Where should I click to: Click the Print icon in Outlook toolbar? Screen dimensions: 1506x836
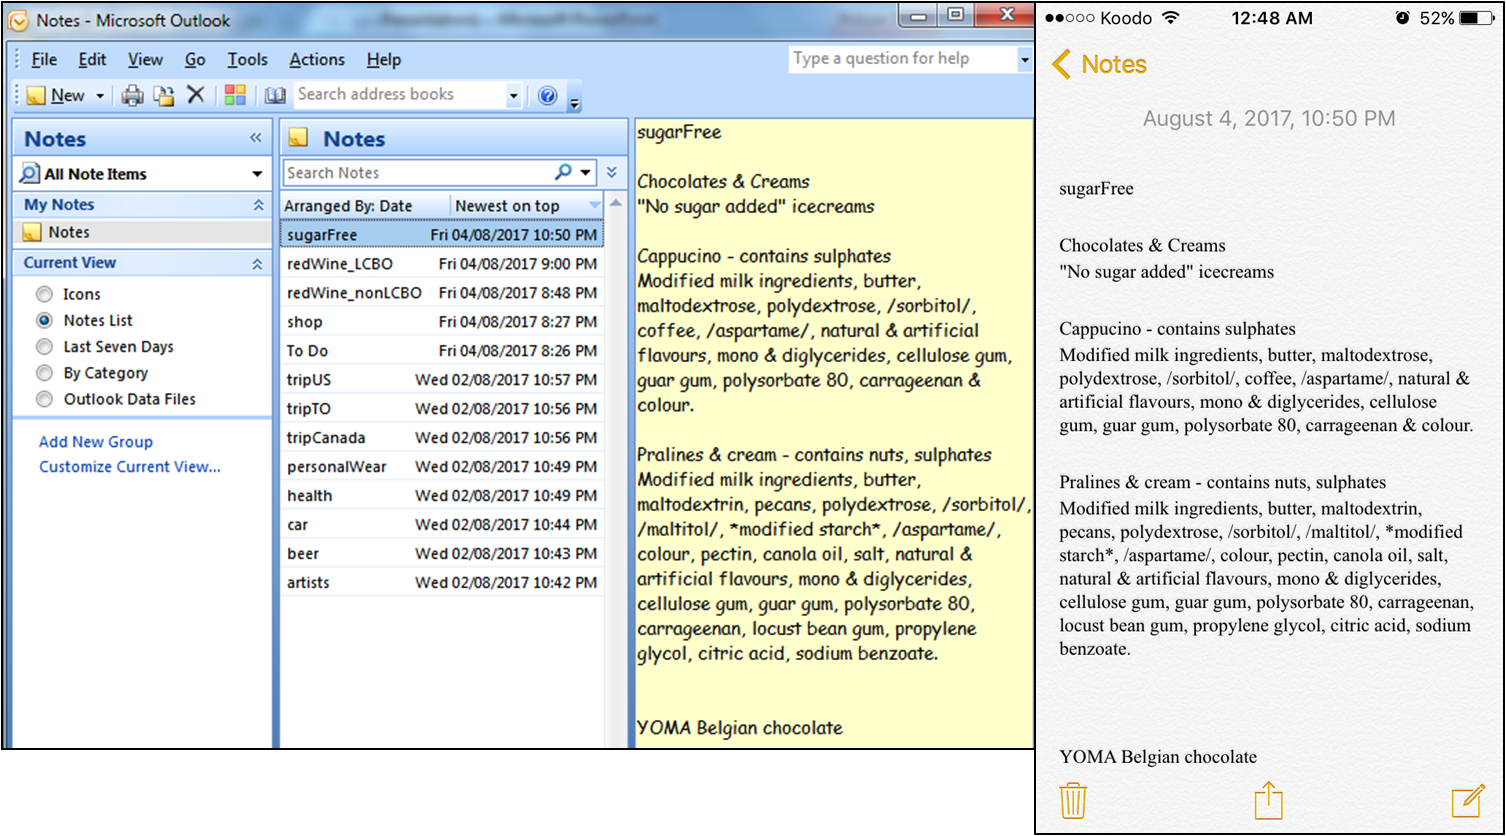(132, 95)
